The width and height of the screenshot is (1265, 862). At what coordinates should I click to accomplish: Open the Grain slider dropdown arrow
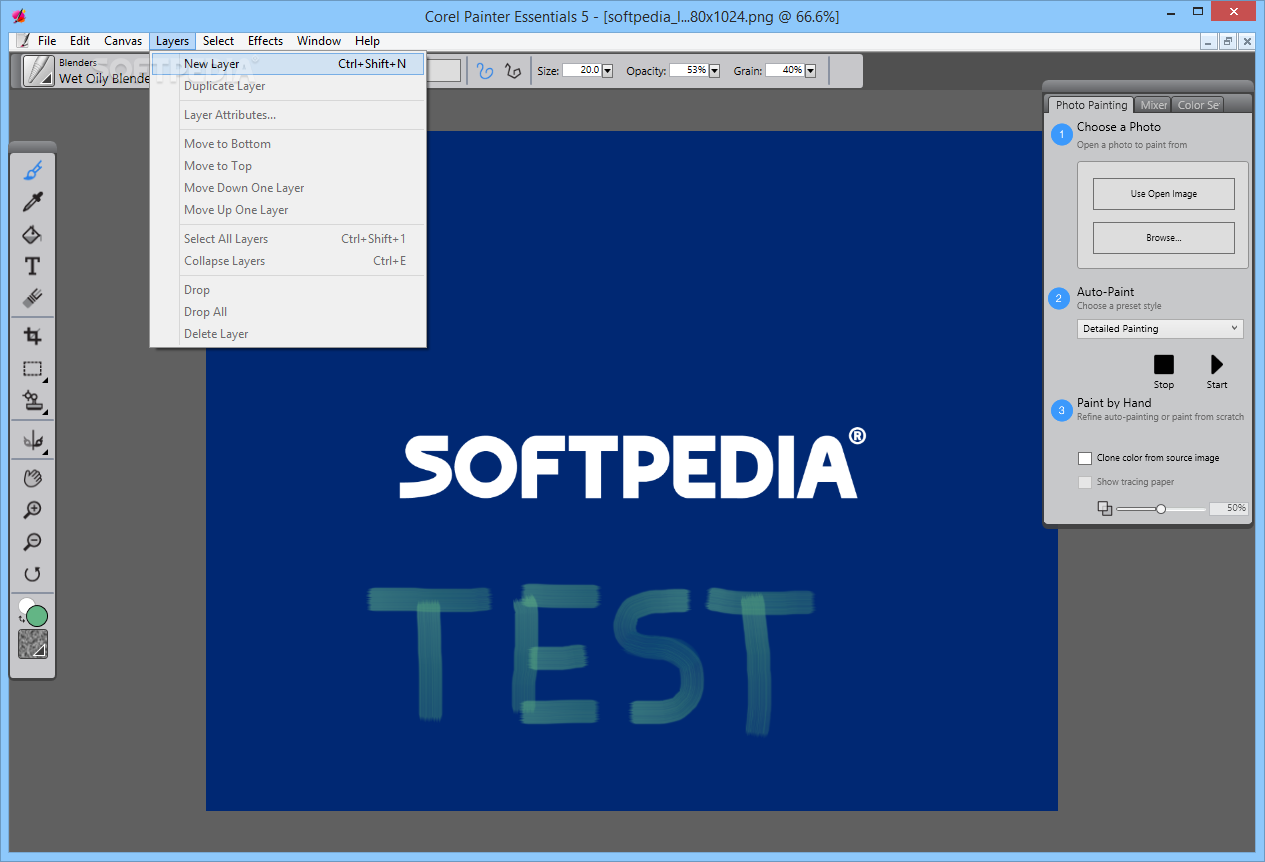(810, 71)
